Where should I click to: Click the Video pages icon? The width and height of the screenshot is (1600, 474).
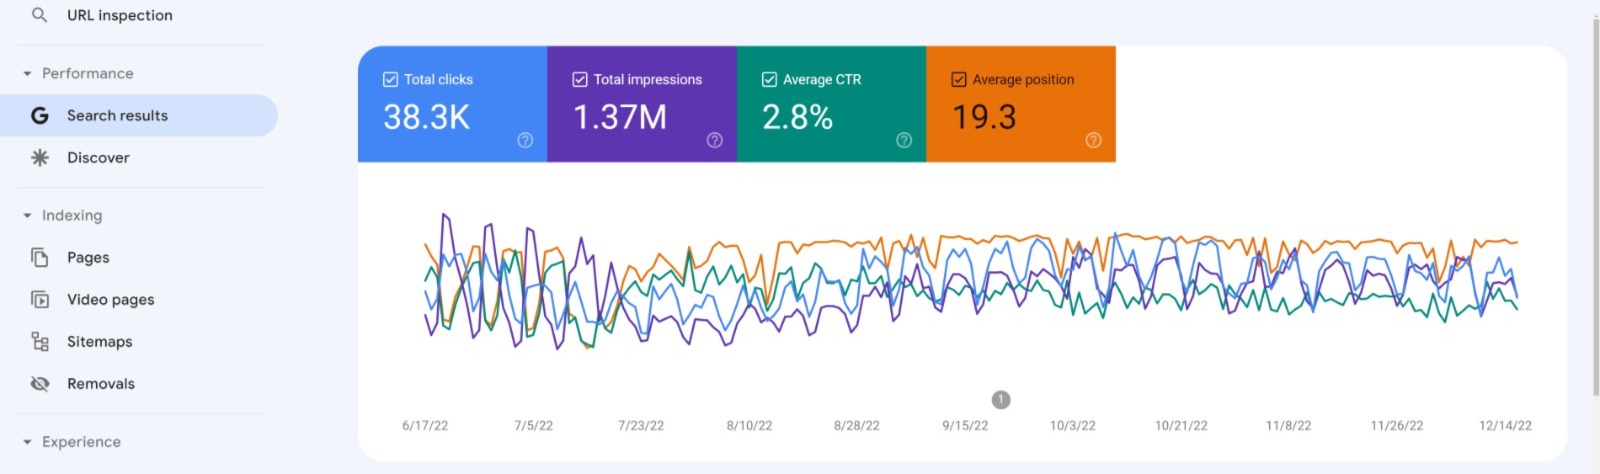pyautogui.click(x=40, y=299)
